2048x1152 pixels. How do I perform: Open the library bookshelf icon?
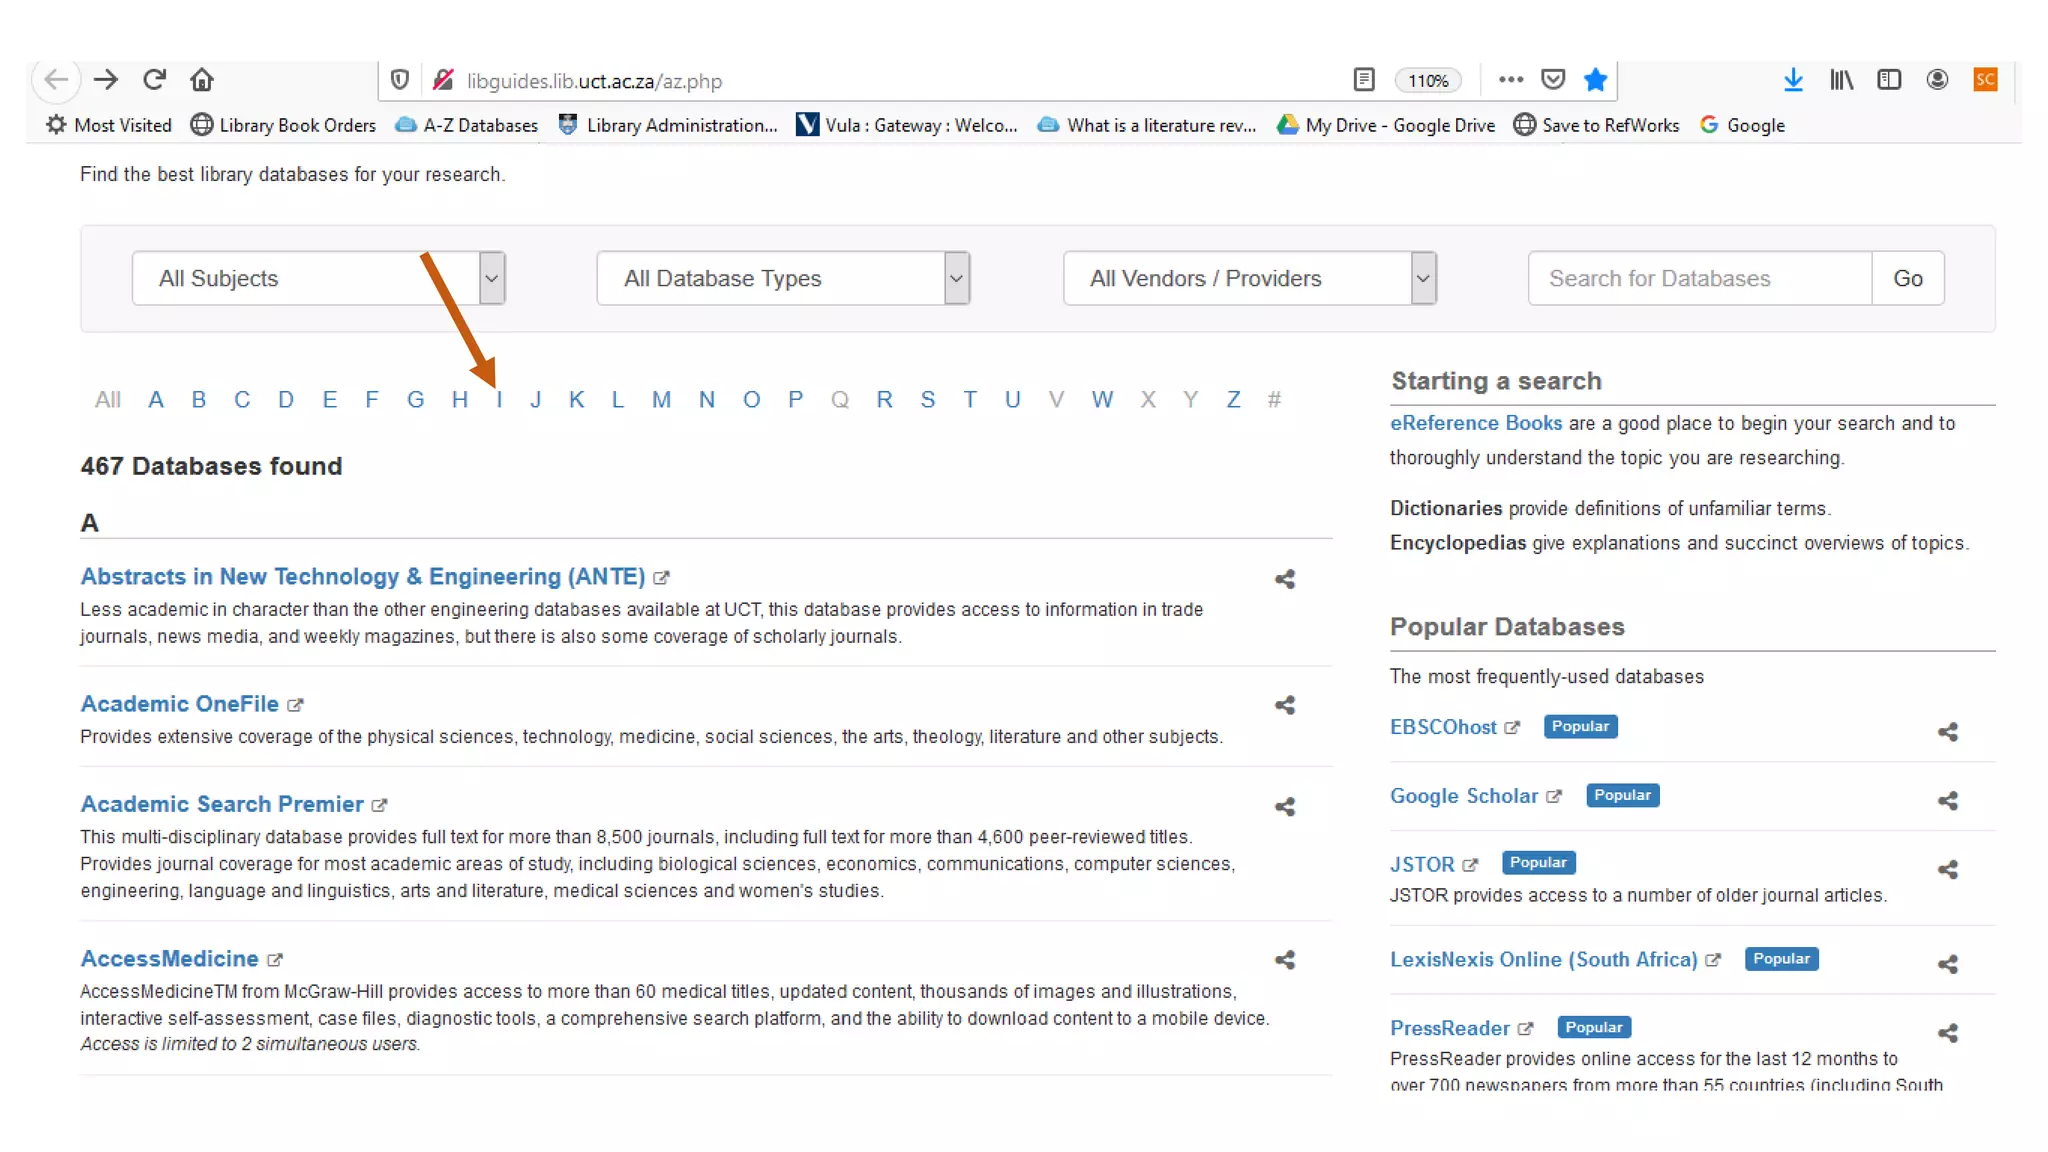pos(1841,80)
